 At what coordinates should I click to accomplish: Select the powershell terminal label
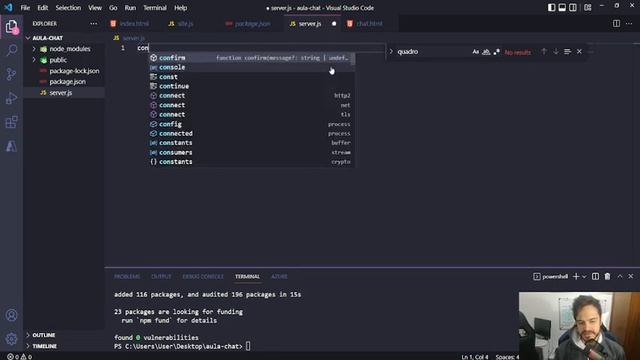551,276
